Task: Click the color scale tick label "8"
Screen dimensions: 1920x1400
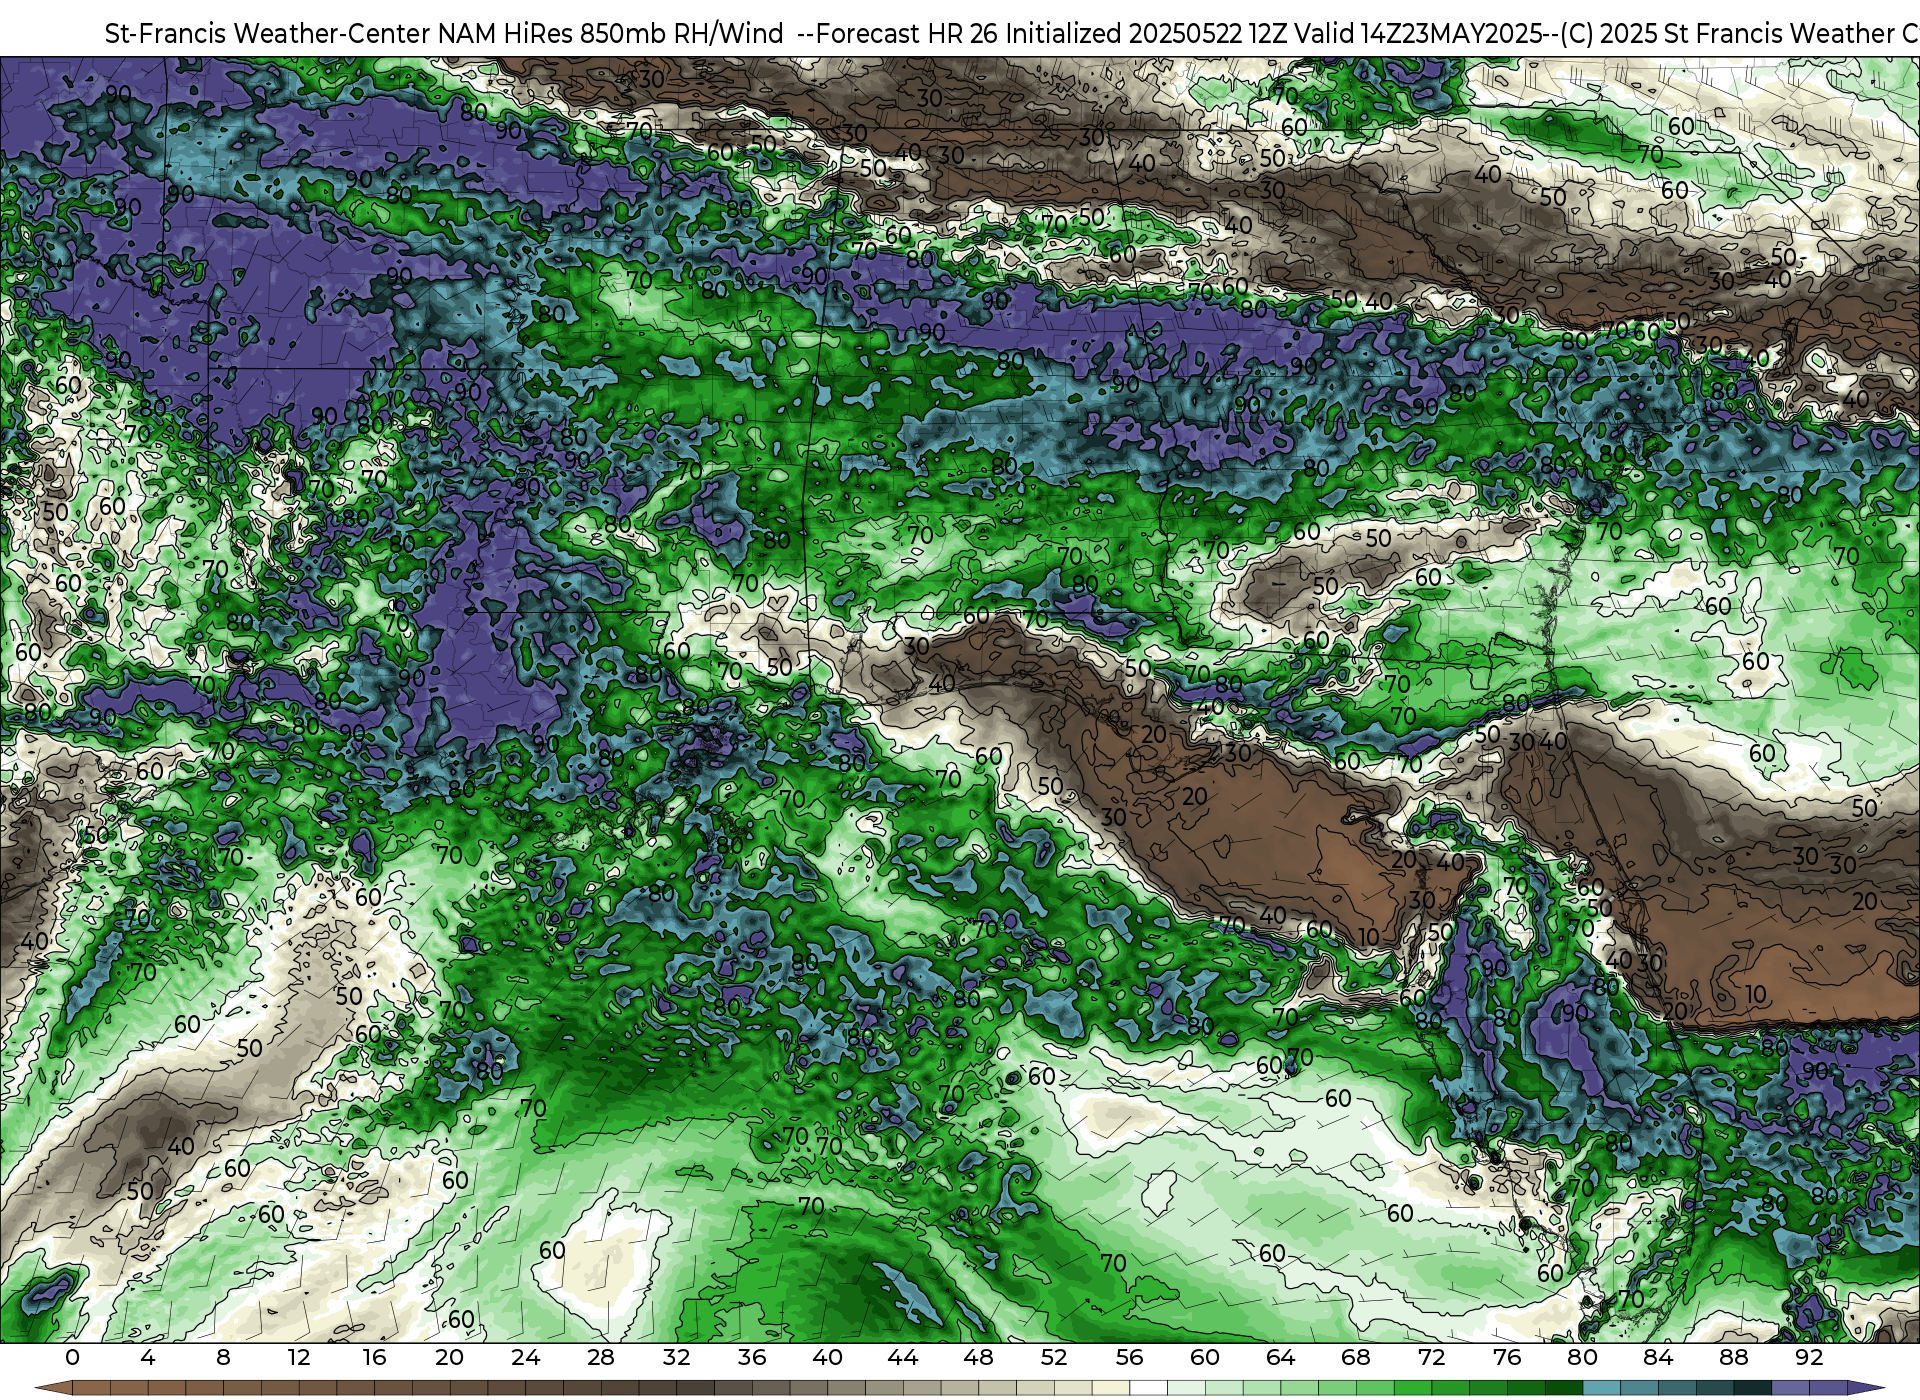Action: point(223,1358)
